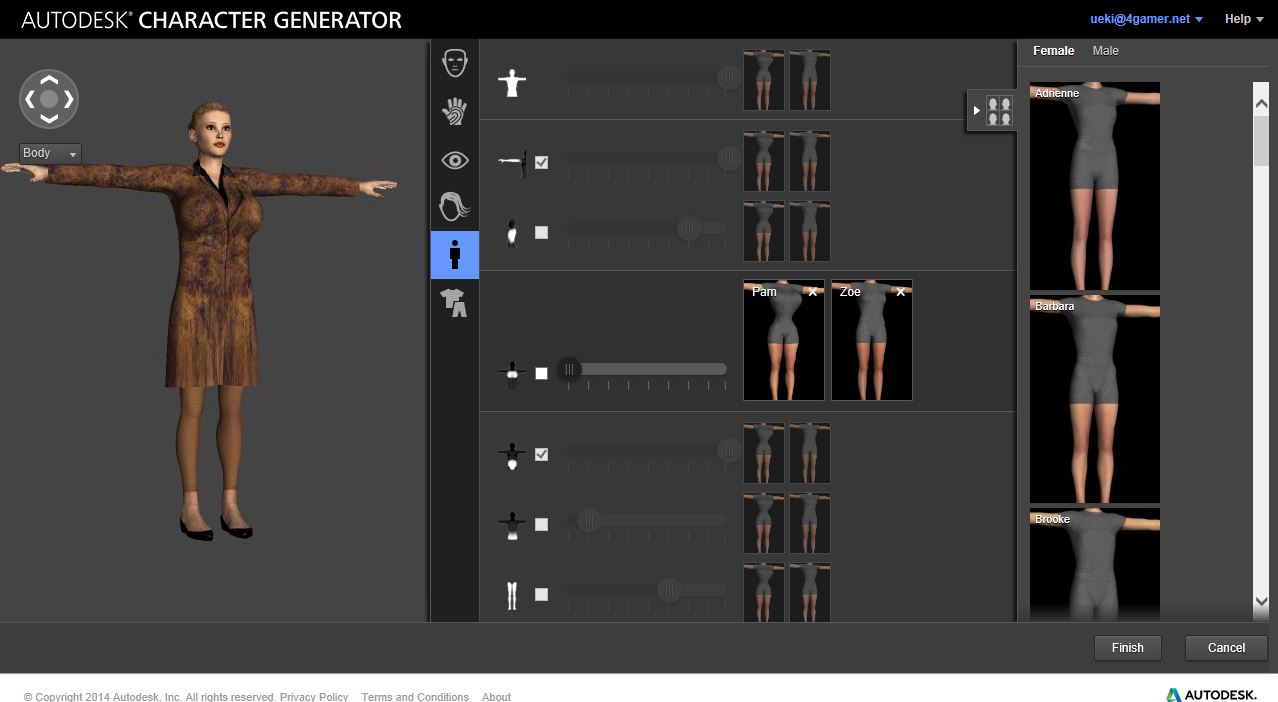
Task: Click the second thumbnail in the arms row
Action: 810,160
